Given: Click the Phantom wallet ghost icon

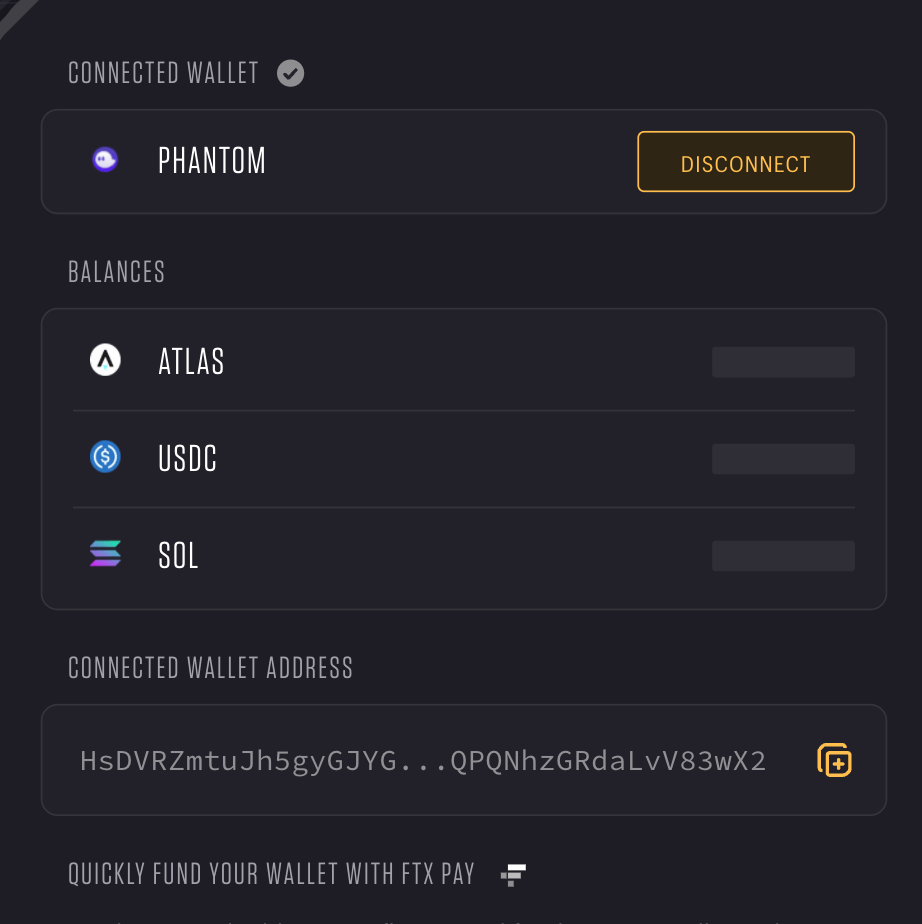Looking at the screenshot, I should [105, 160].
